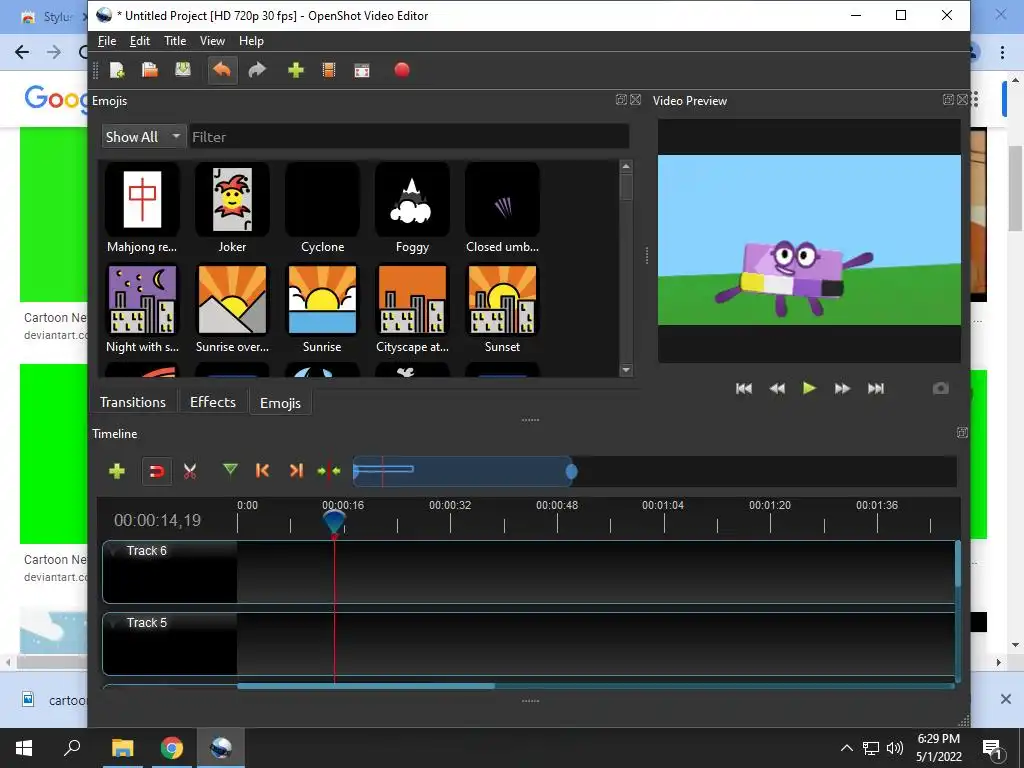The image size is (1024, 768).
Task: Select the Foggy emoji
Action: point(412,209)
